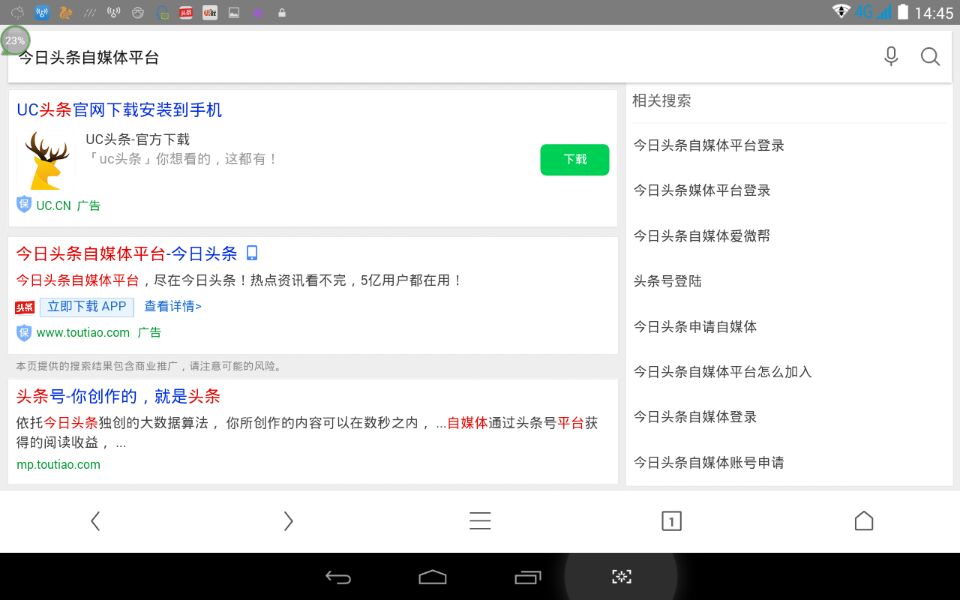Open the www.toutiao.com URL

coord(83,332)
